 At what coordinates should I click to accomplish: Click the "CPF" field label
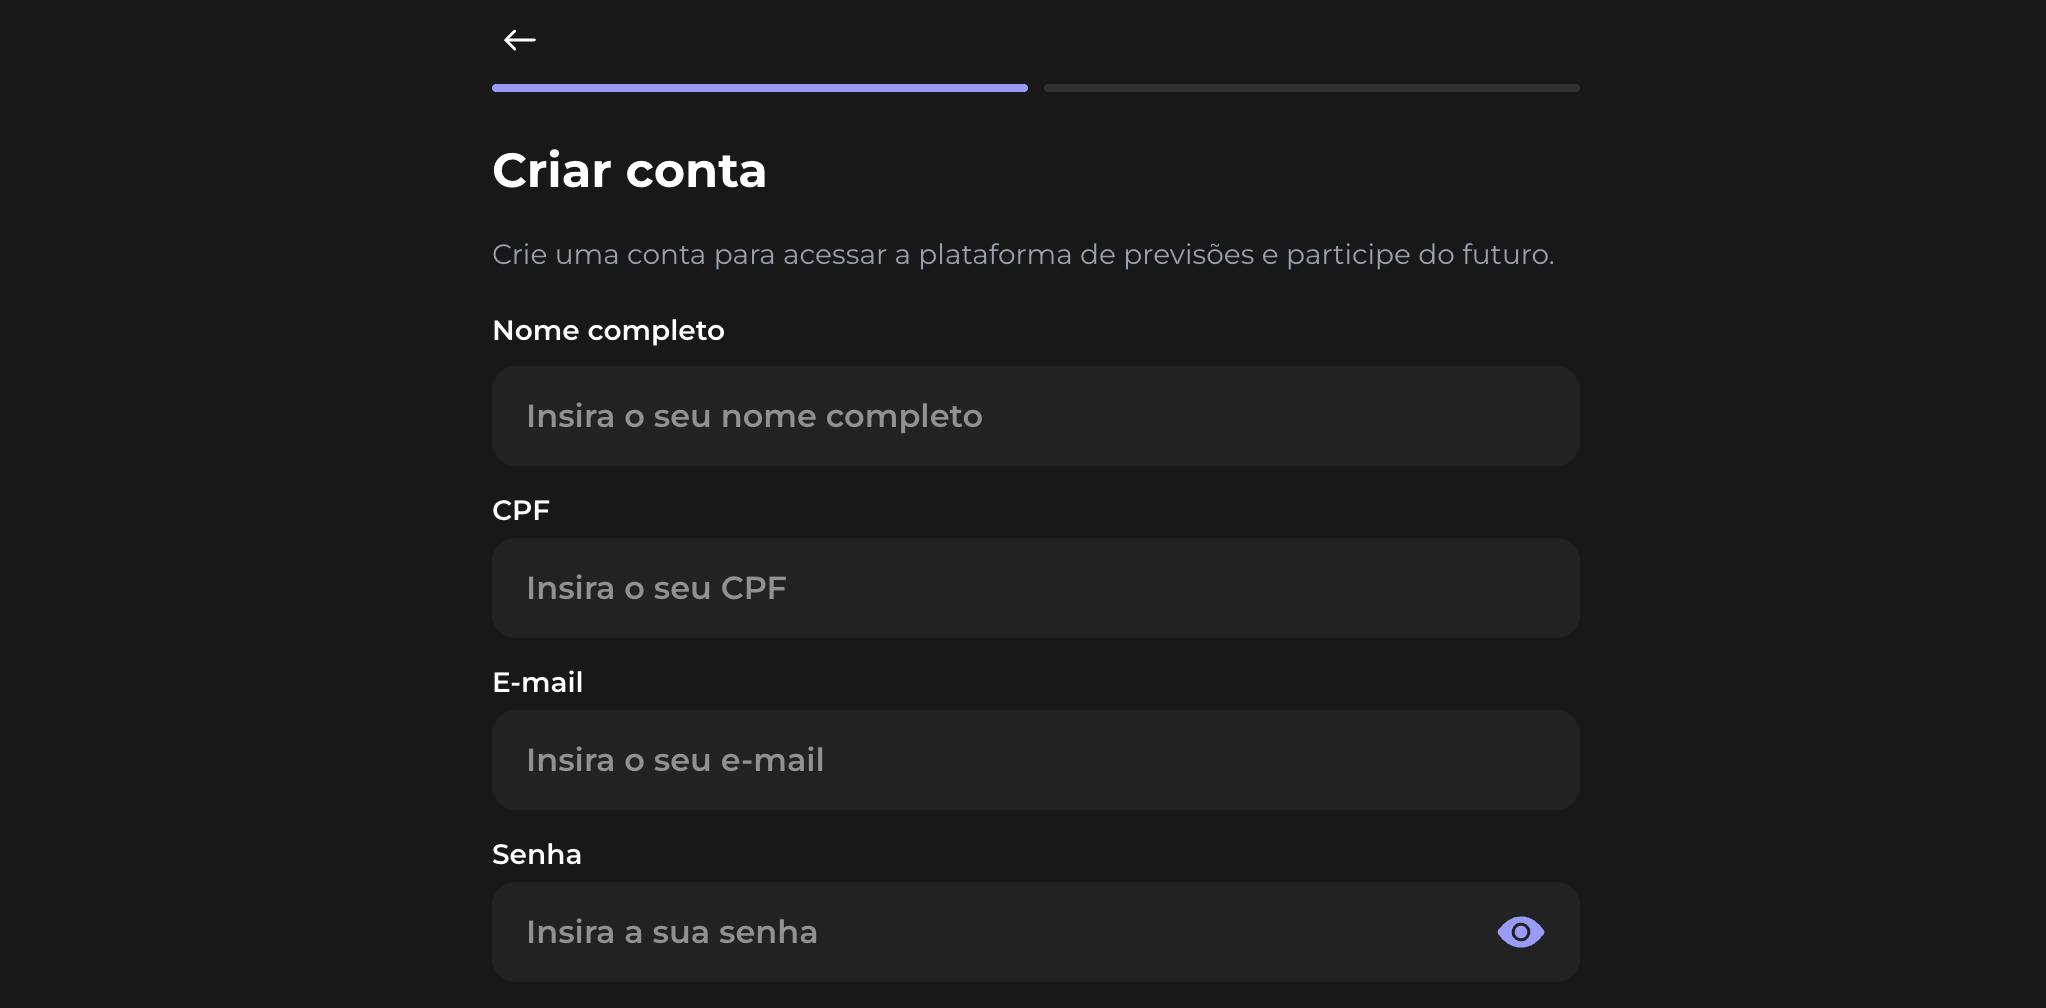coord(521,511)
